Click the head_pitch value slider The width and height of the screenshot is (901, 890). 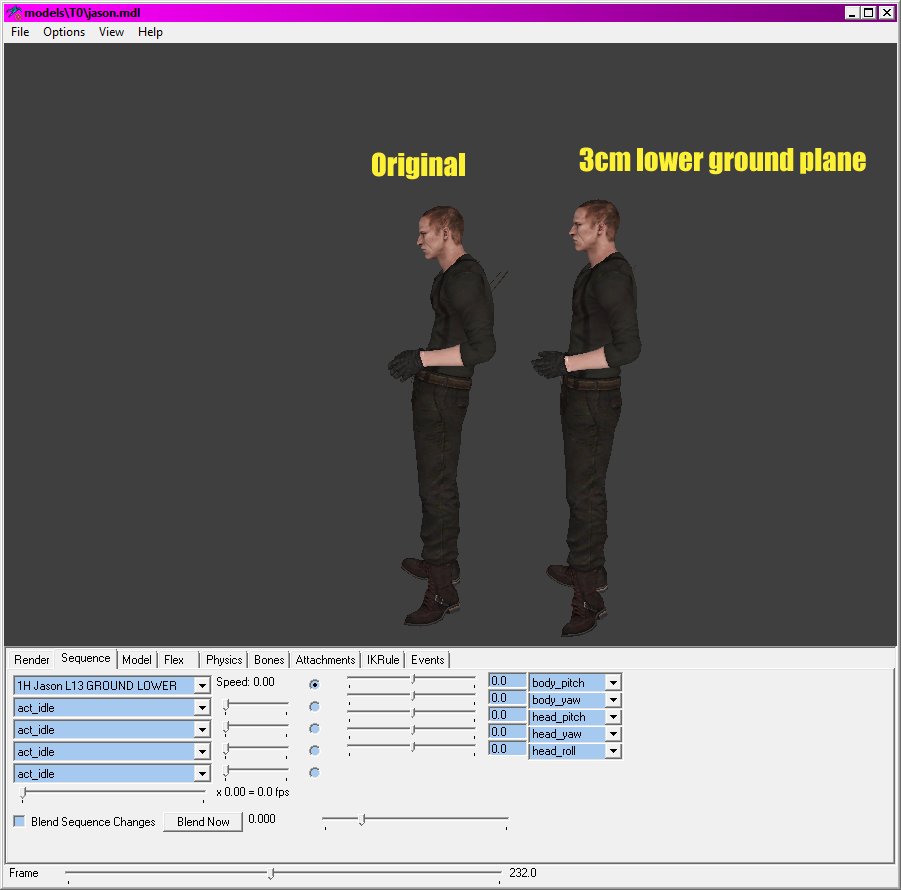(x=411, y=713)
